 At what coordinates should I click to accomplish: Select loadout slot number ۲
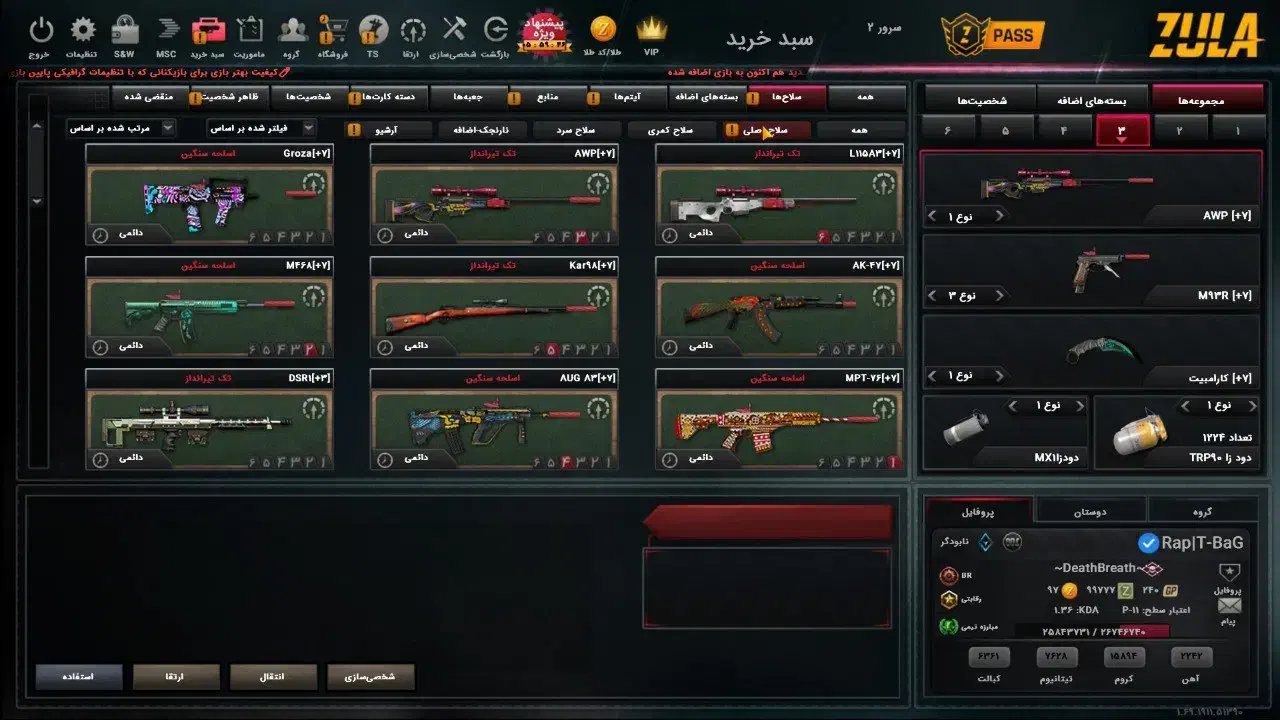point(1178,130)
